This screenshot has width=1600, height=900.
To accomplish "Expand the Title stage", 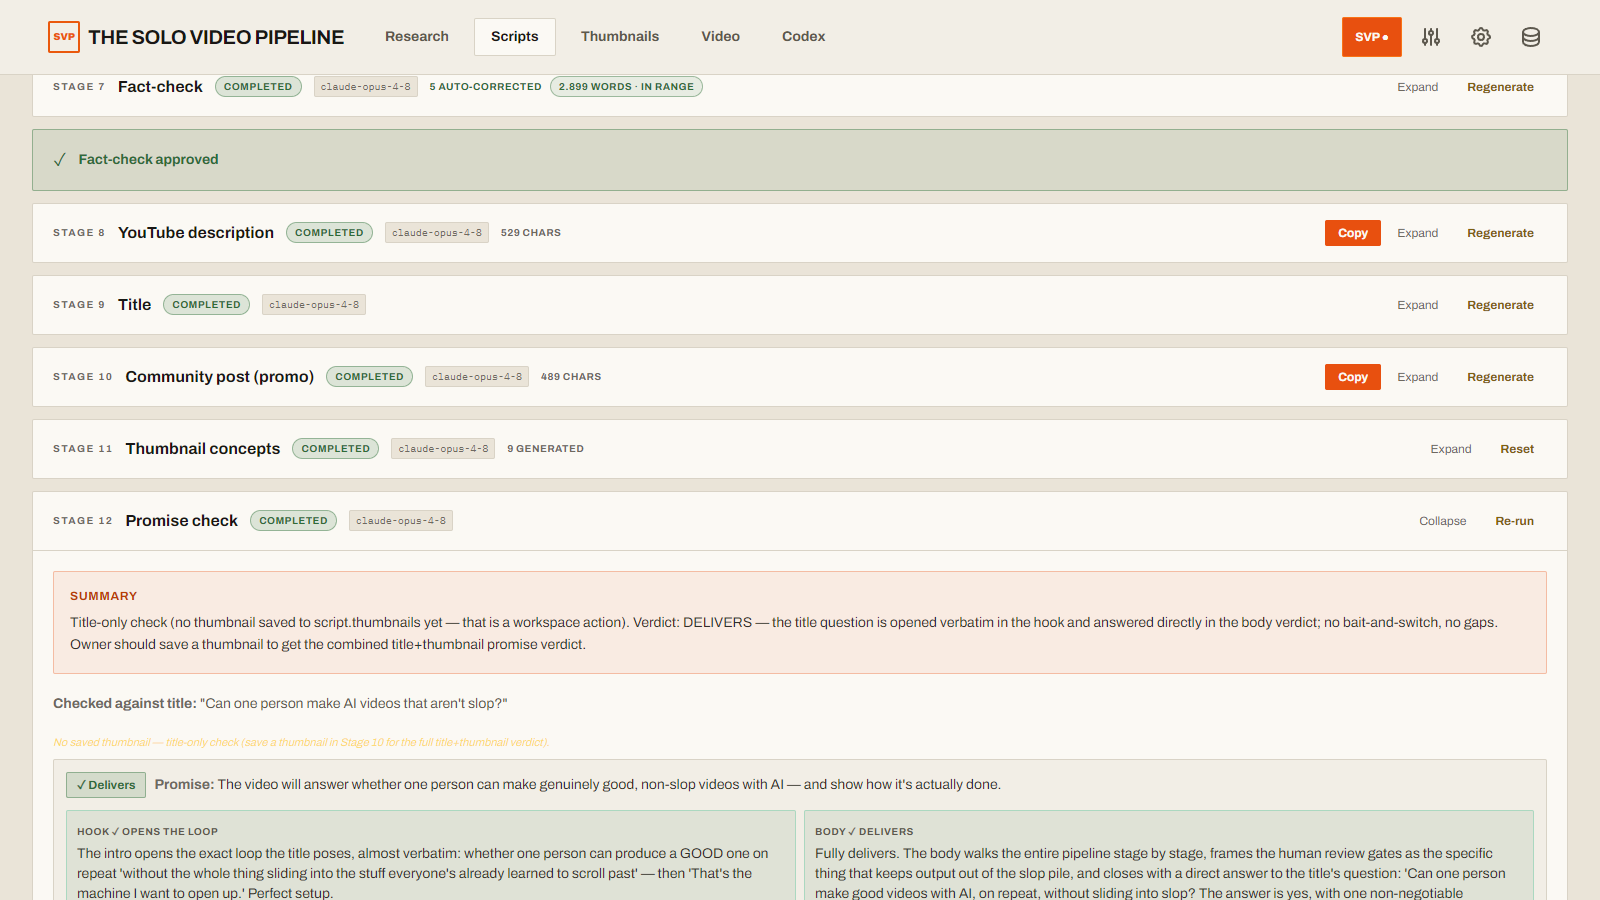I will tap(1417, 305).
